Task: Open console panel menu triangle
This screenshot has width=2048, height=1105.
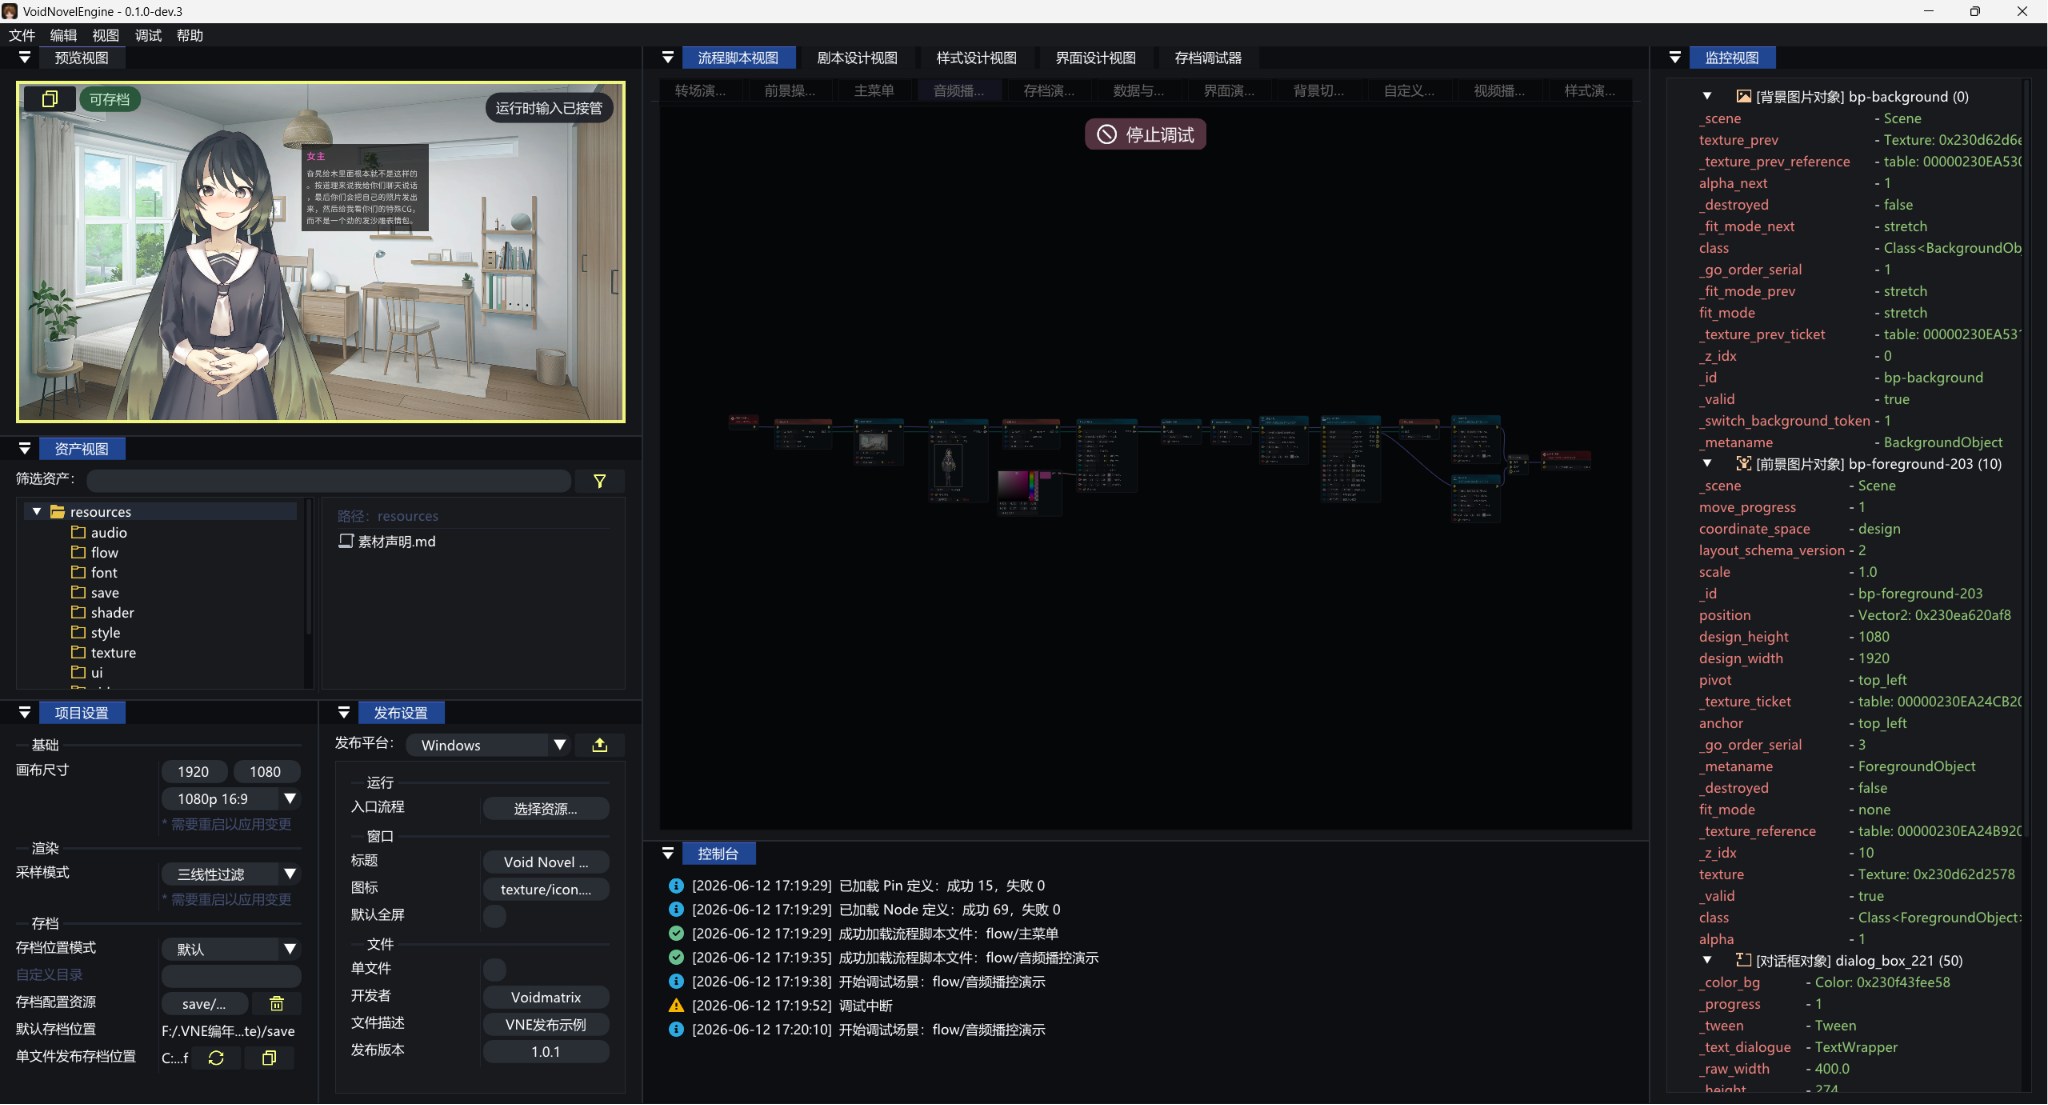Action: 668,854
